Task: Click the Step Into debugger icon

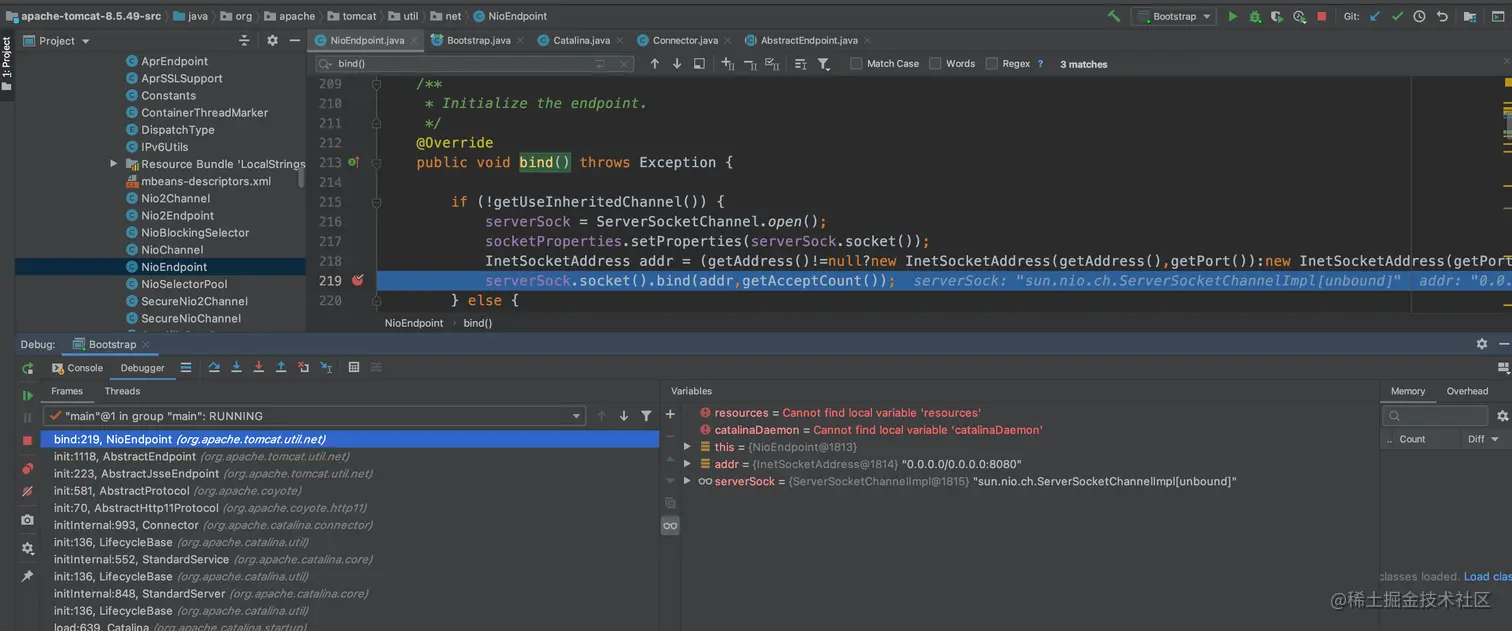Action: coord(236,368)
